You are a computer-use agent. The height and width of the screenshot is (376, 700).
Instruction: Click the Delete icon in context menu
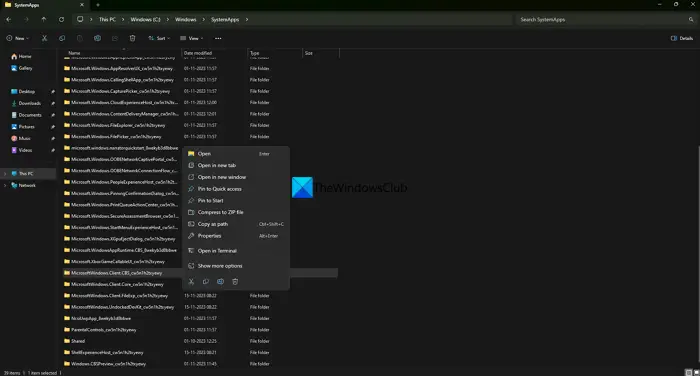[235, 281]
